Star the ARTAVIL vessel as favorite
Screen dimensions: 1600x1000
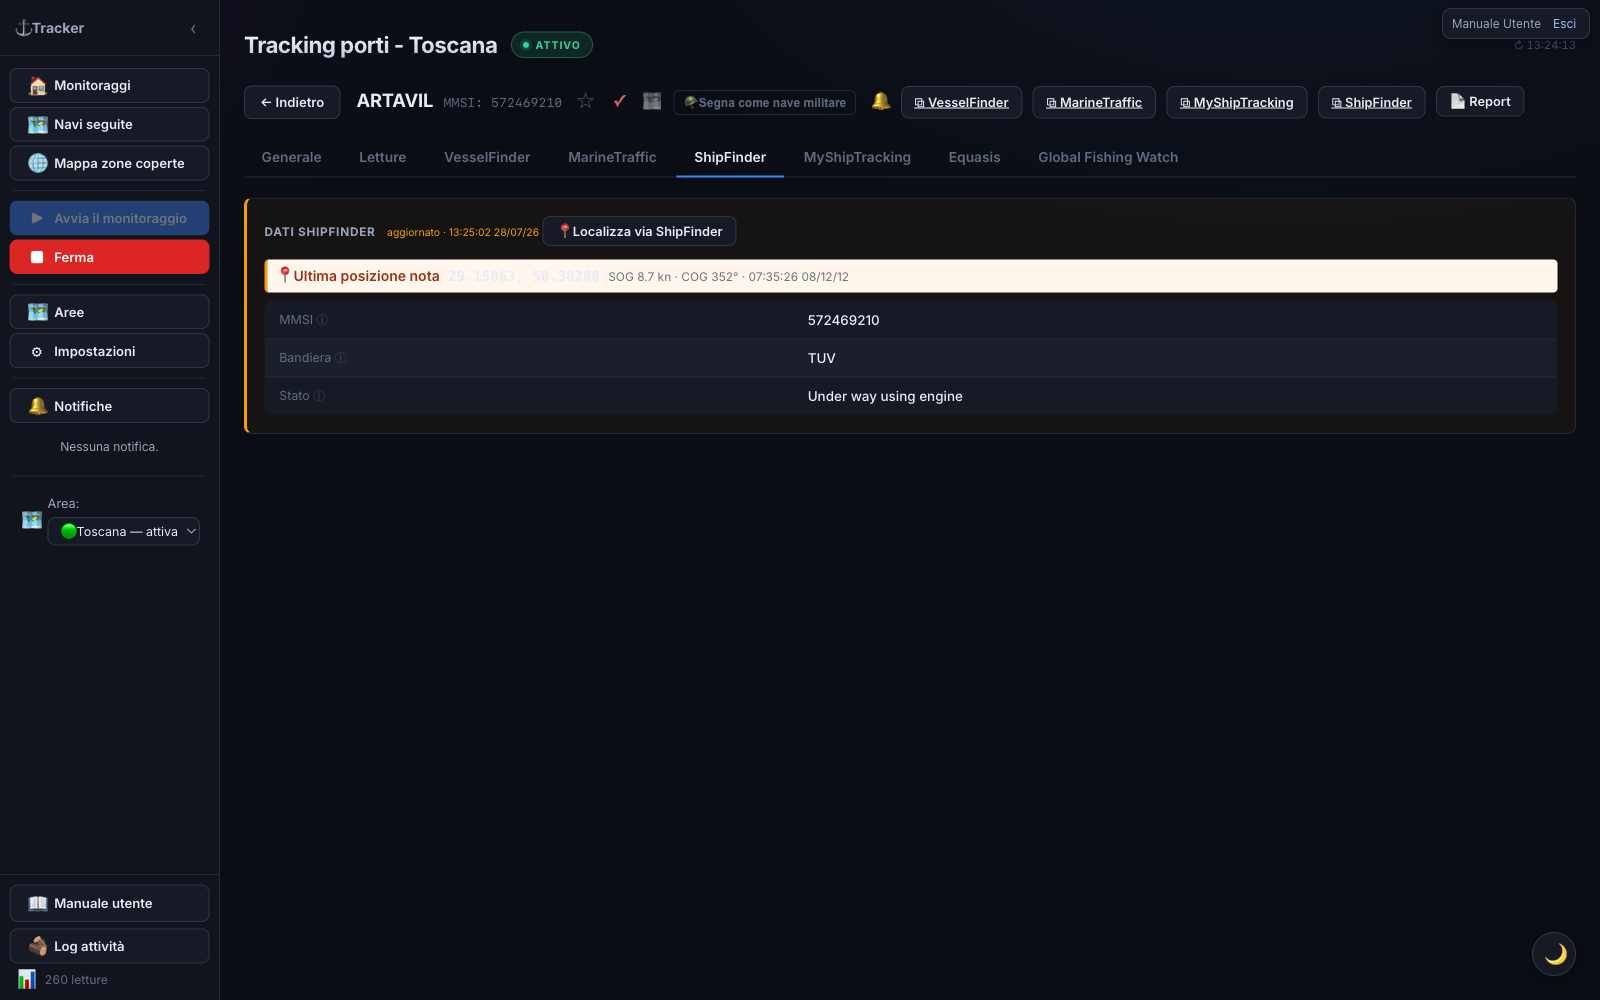click(x=586, y=101)
